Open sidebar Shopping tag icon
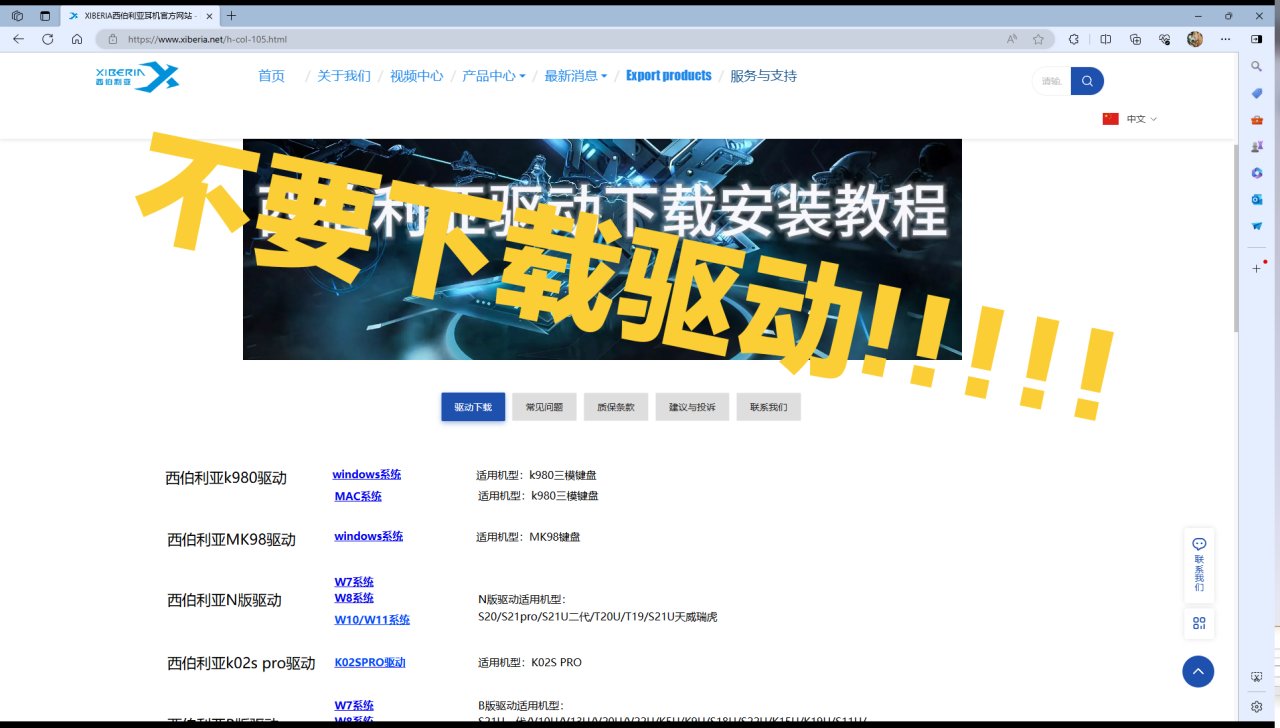The height and width of the screenshot is (728, 1280). tap(1257, 93)
